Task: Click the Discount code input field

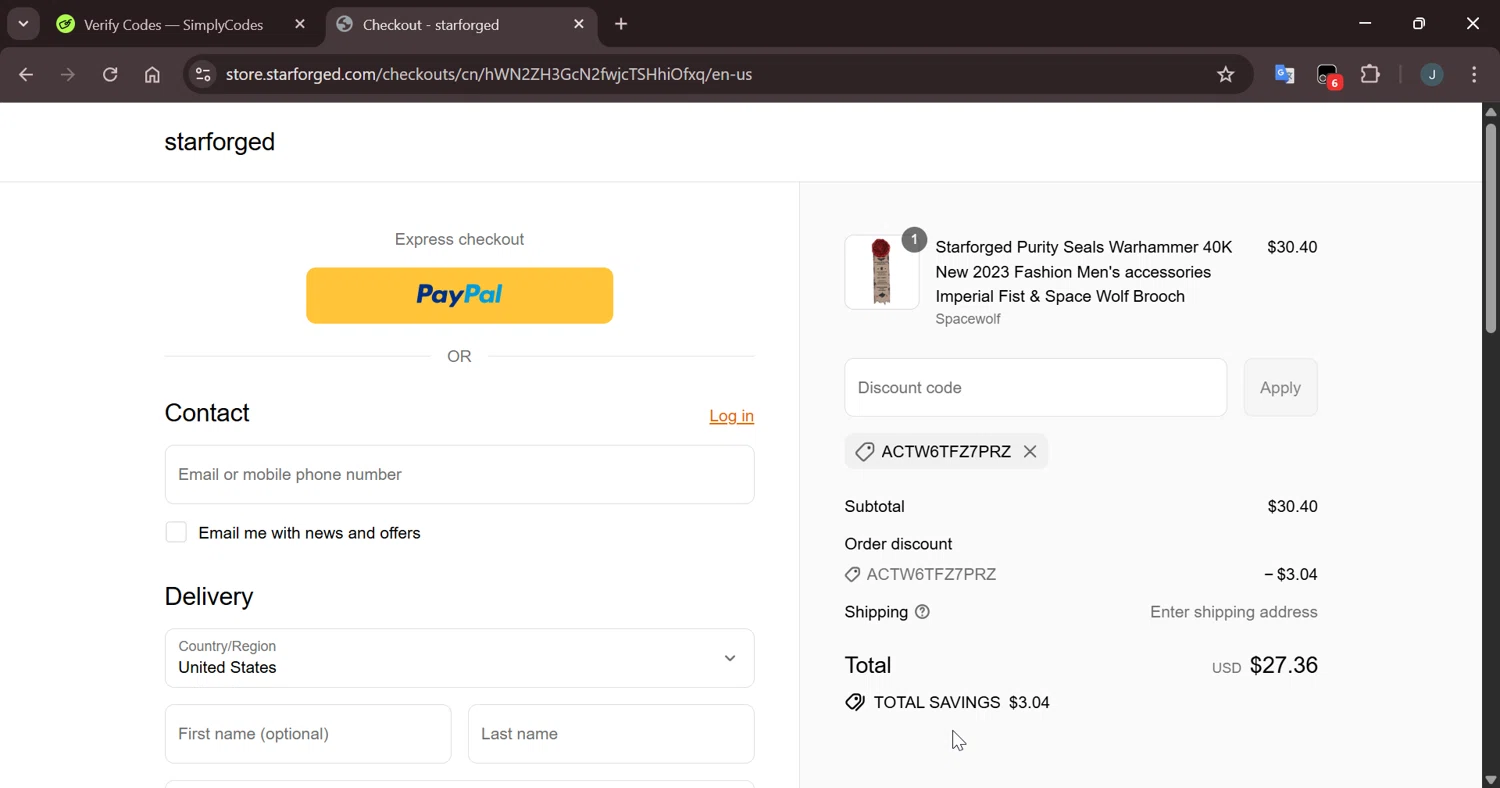Action: click(x=1036, y=387)
